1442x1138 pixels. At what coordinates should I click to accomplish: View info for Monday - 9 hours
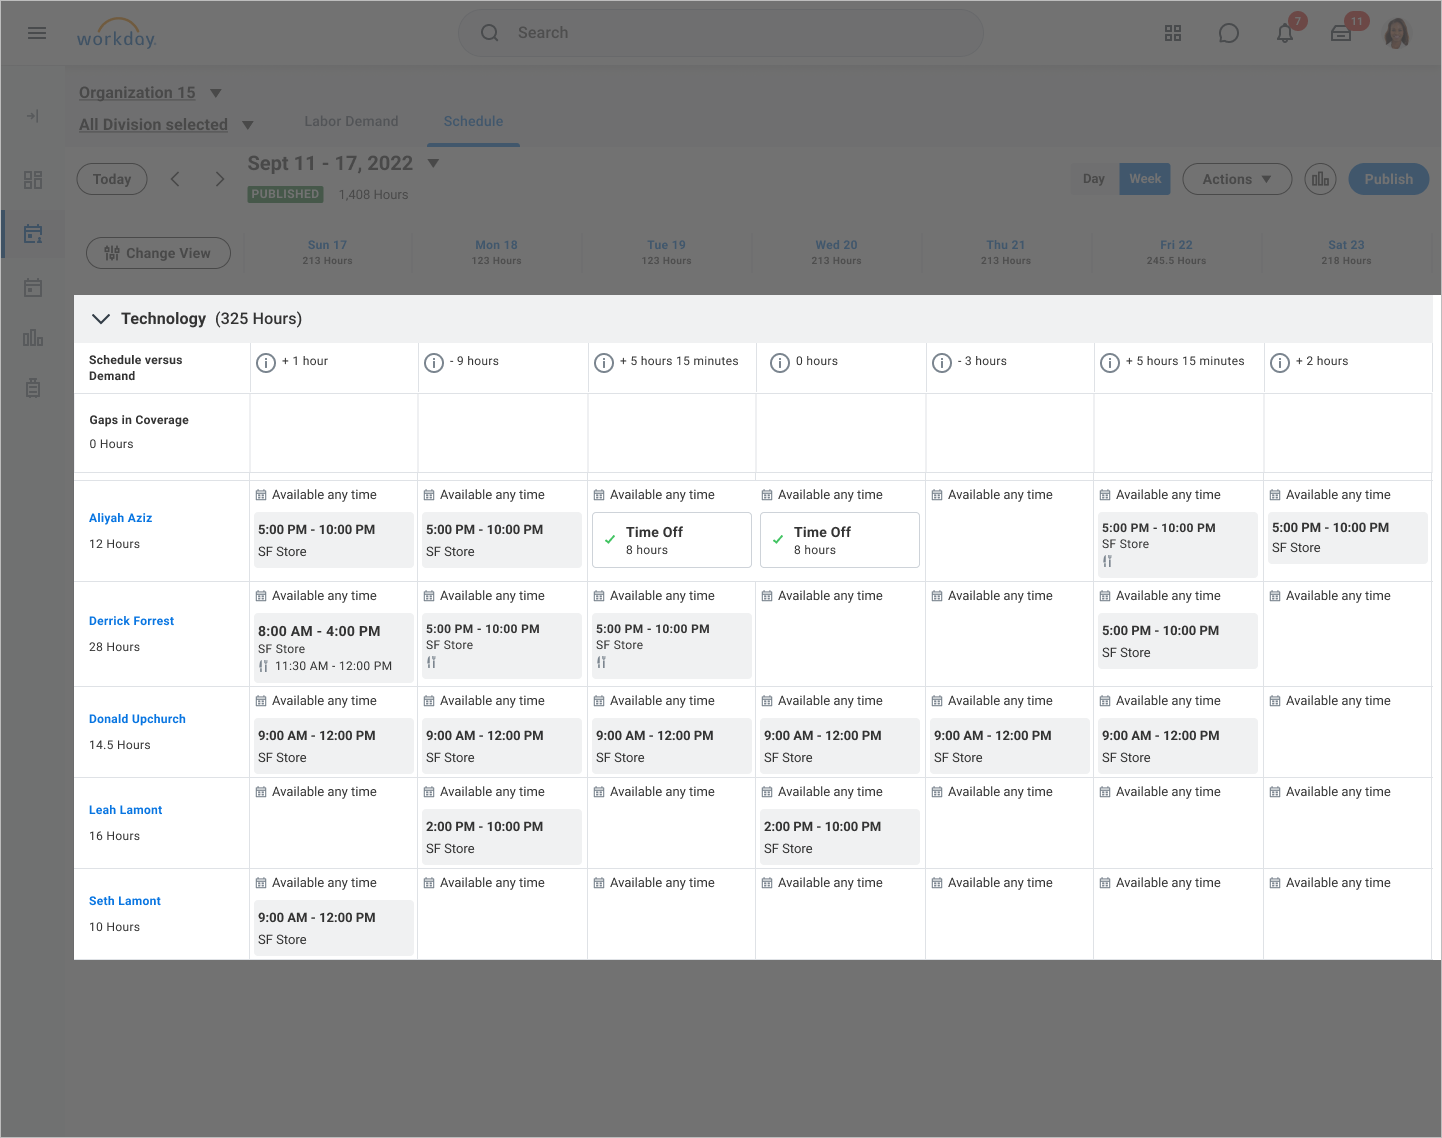[434, 363]
